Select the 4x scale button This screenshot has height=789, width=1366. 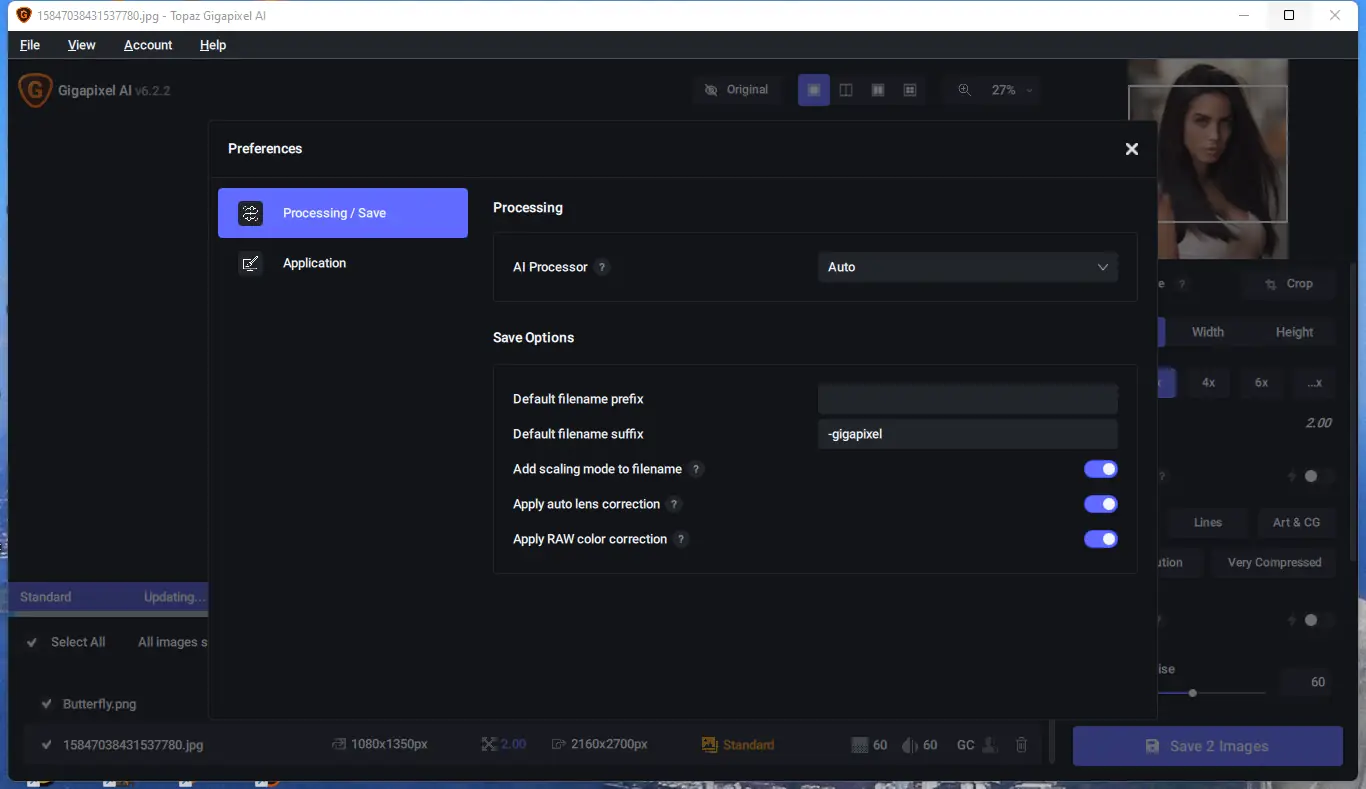coord(1209,383)
